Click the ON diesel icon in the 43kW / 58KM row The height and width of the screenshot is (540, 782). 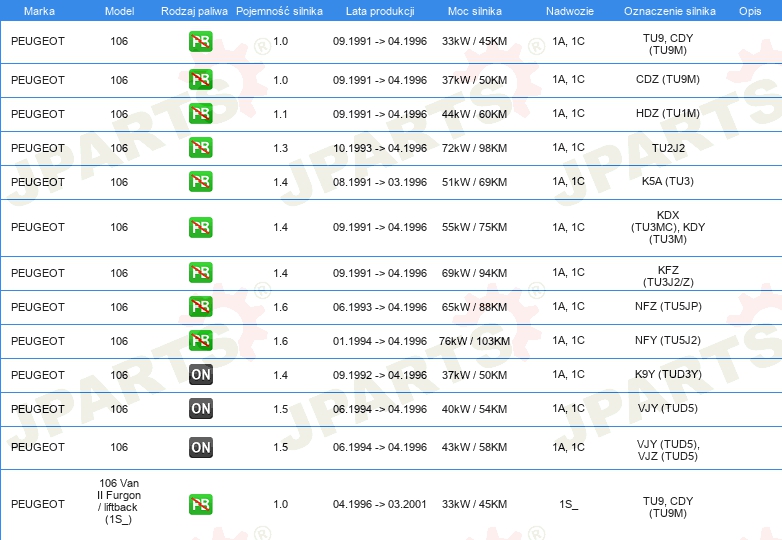pos(200,447)
